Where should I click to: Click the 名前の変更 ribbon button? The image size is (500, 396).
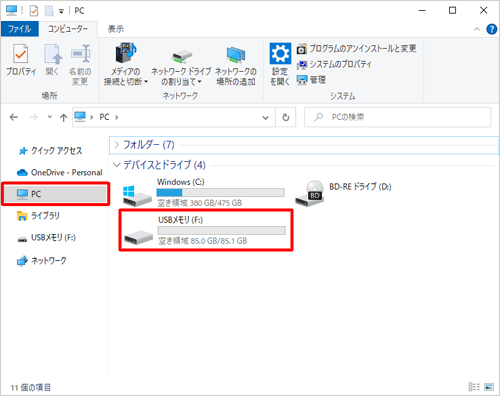(80, 65)
